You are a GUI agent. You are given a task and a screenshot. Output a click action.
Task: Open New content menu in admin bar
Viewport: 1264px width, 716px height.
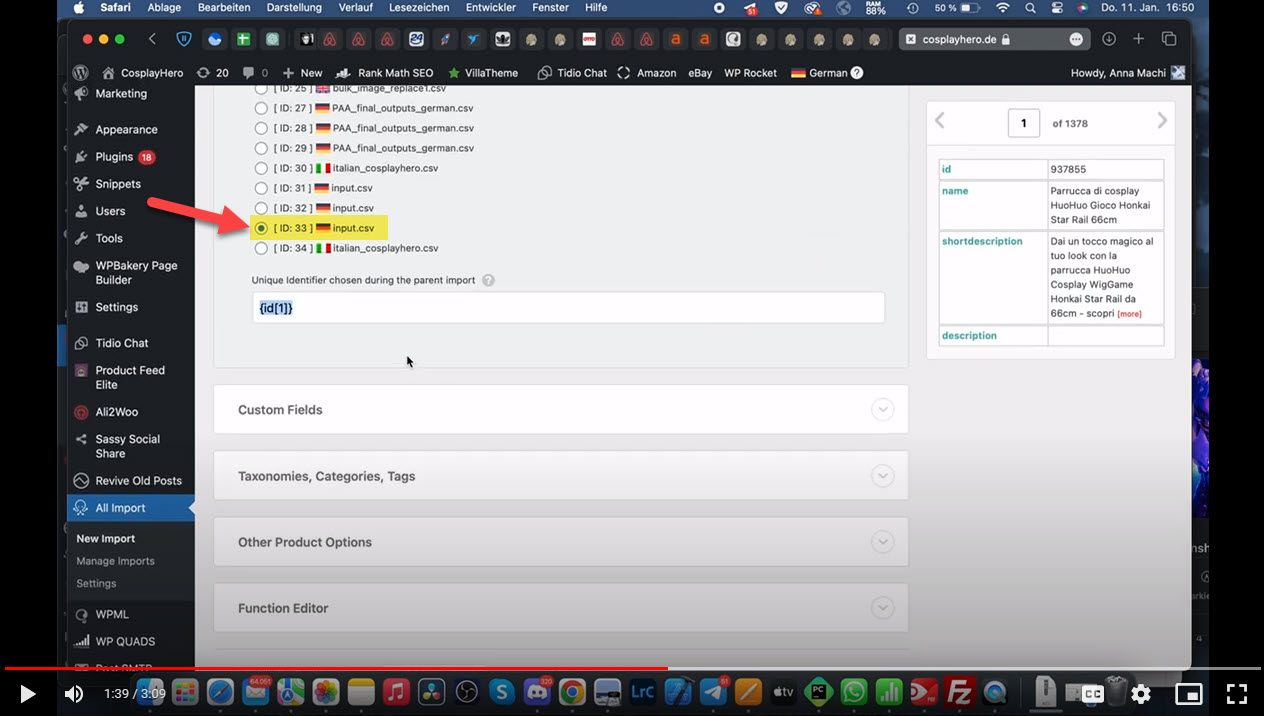click(x=302, y=73)
